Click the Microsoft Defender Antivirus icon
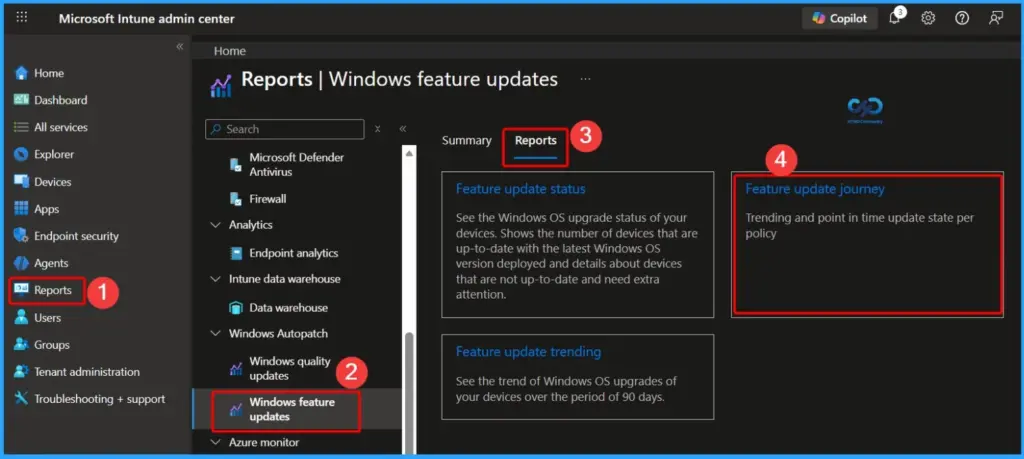 pos(236,165)
